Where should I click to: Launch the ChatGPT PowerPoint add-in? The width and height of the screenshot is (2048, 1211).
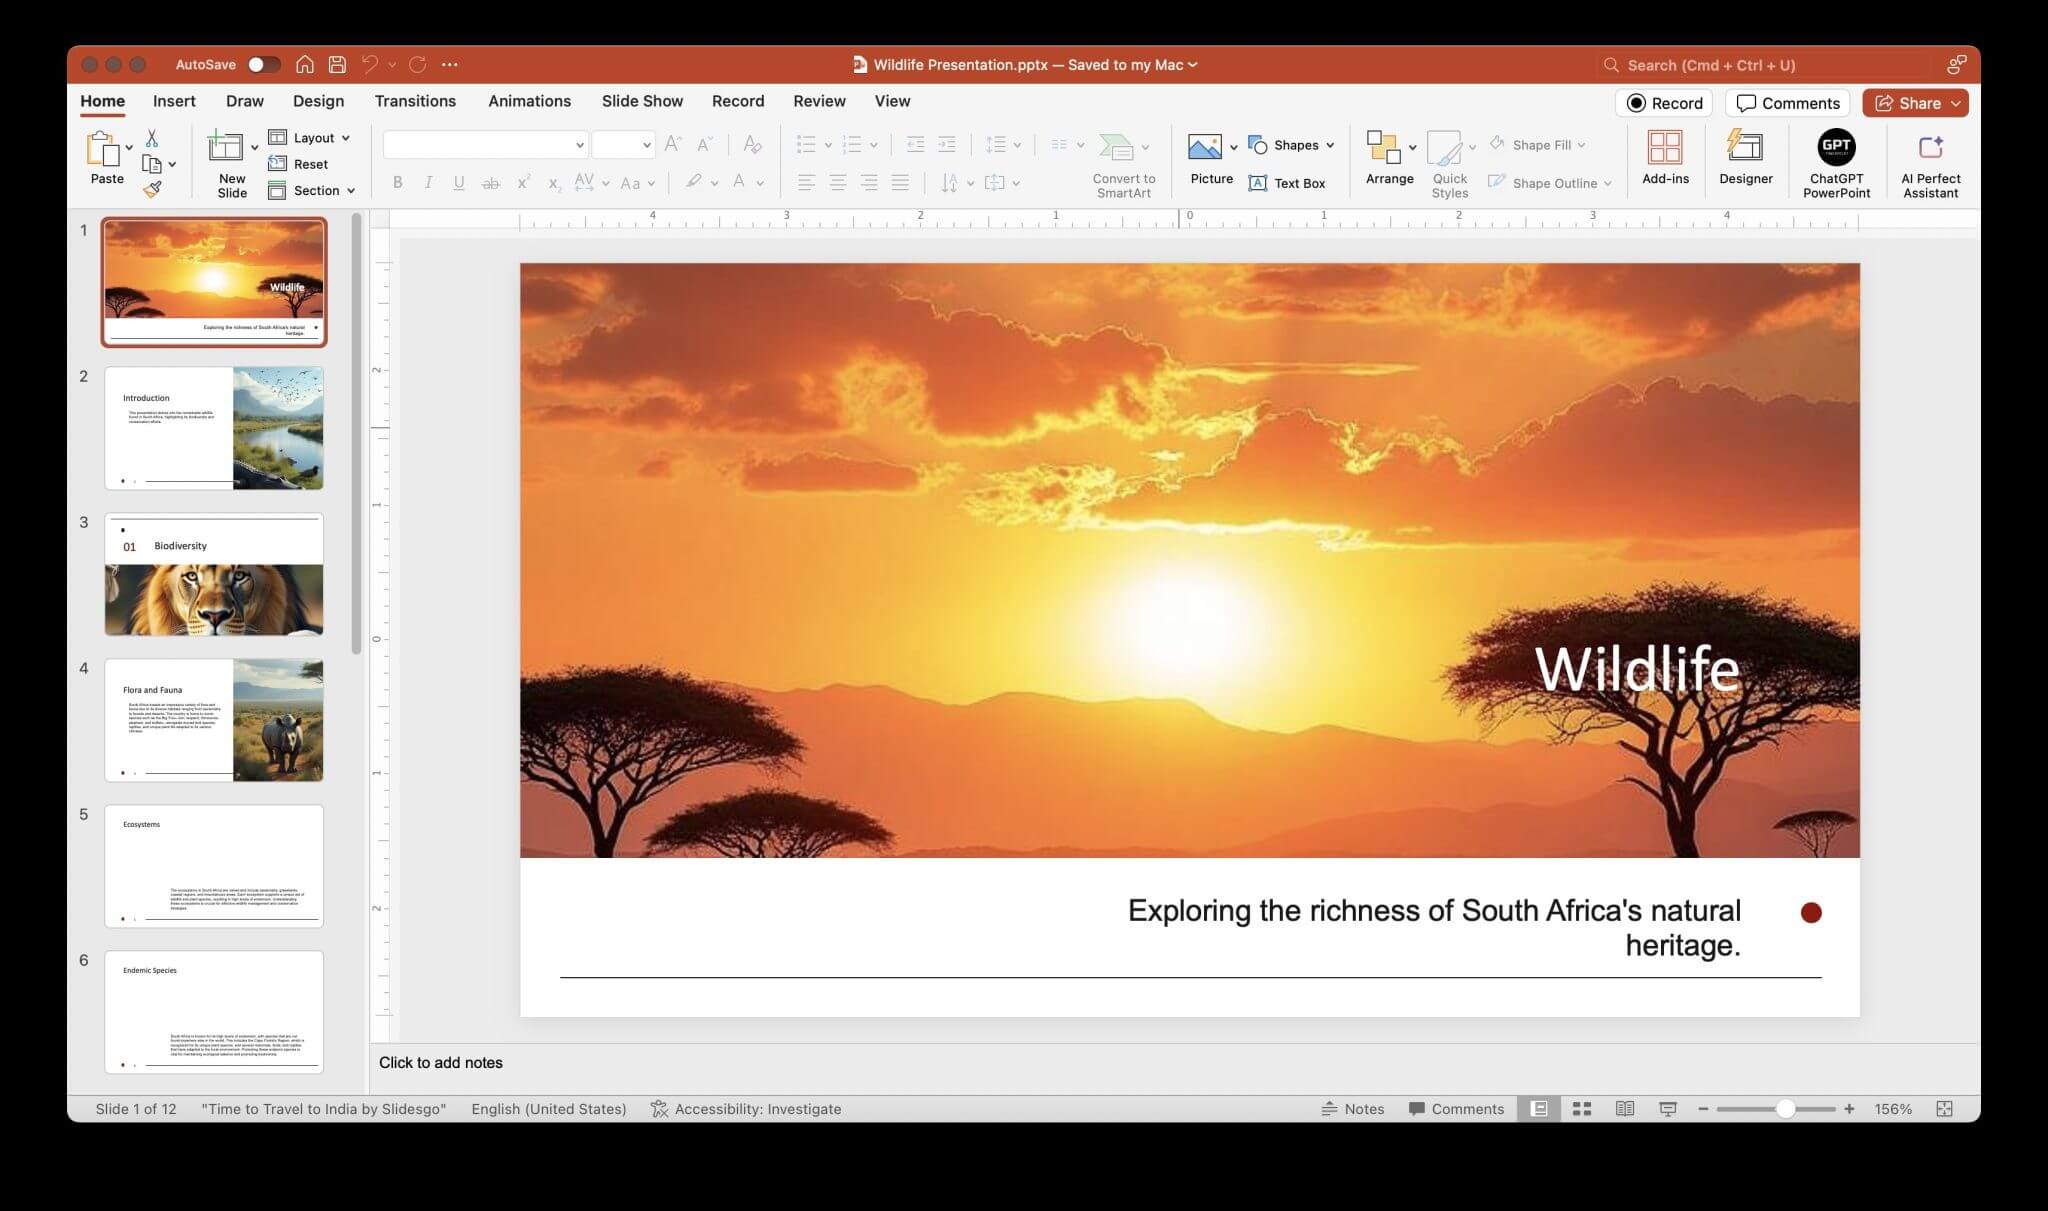pyautogui.click(x=1837, y=162)
